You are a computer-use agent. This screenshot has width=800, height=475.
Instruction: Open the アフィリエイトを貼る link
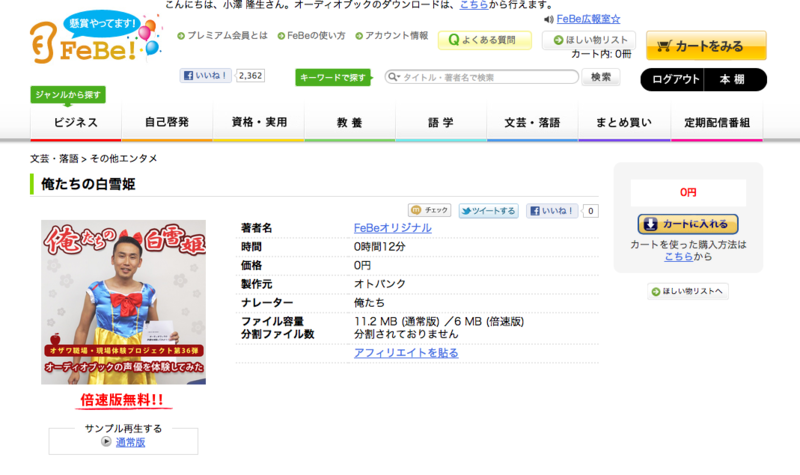point(406,353)
